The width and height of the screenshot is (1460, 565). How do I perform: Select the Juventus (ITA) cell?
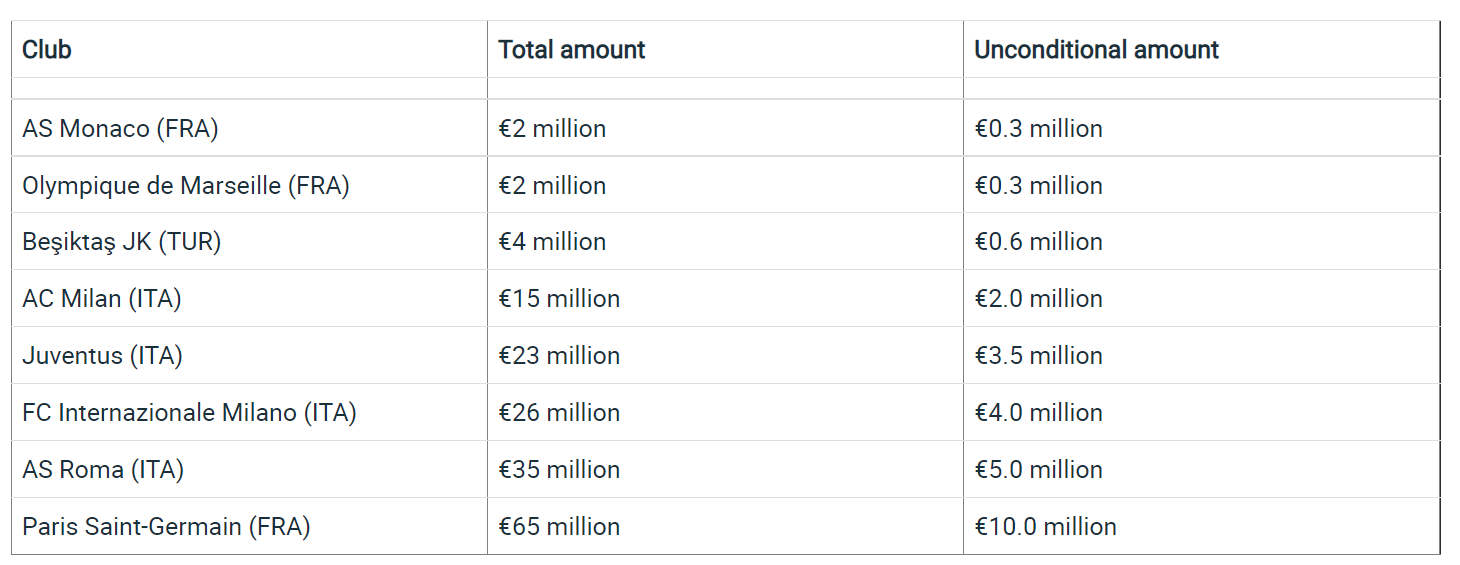249,355
